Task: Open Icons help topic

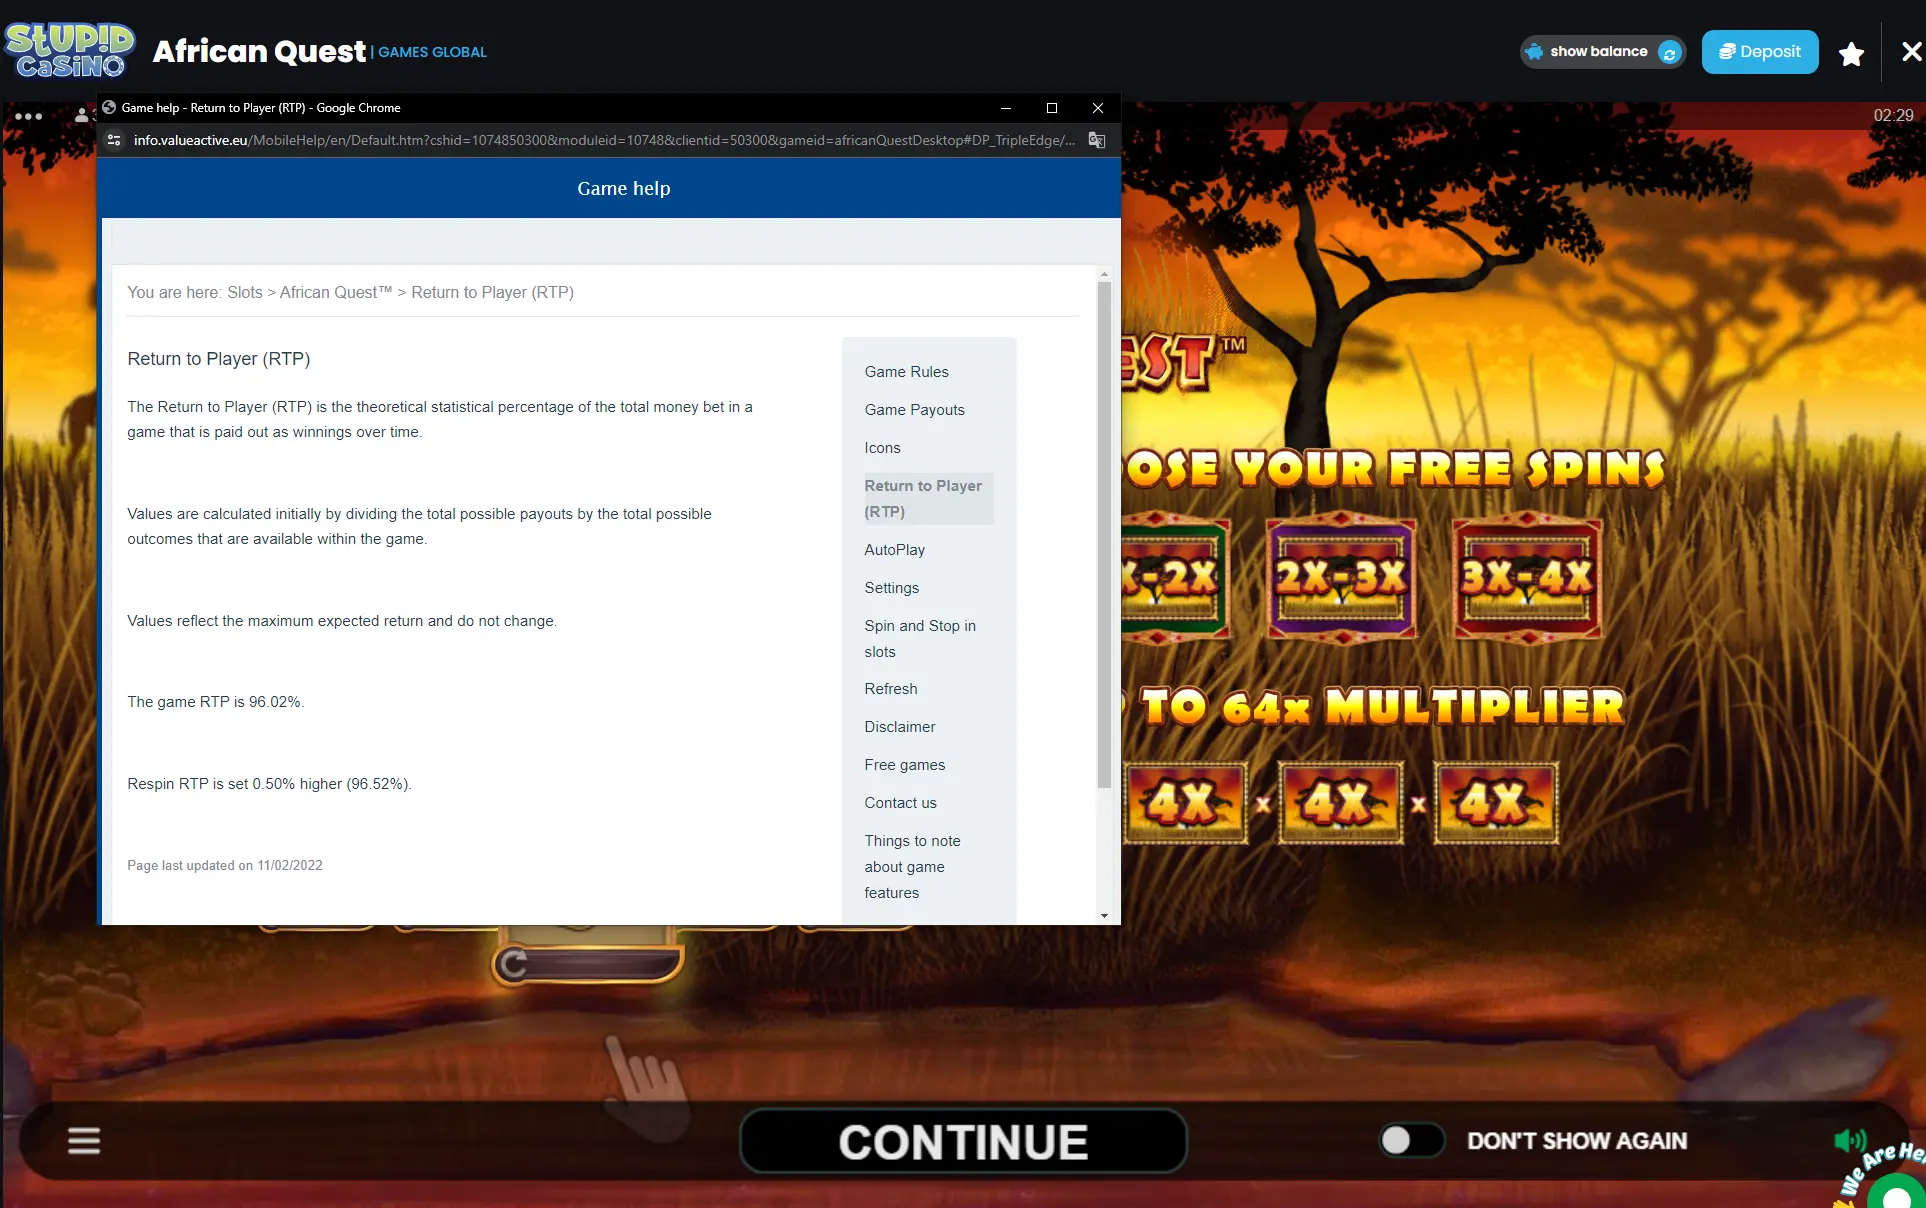Action: pos(882,448)
